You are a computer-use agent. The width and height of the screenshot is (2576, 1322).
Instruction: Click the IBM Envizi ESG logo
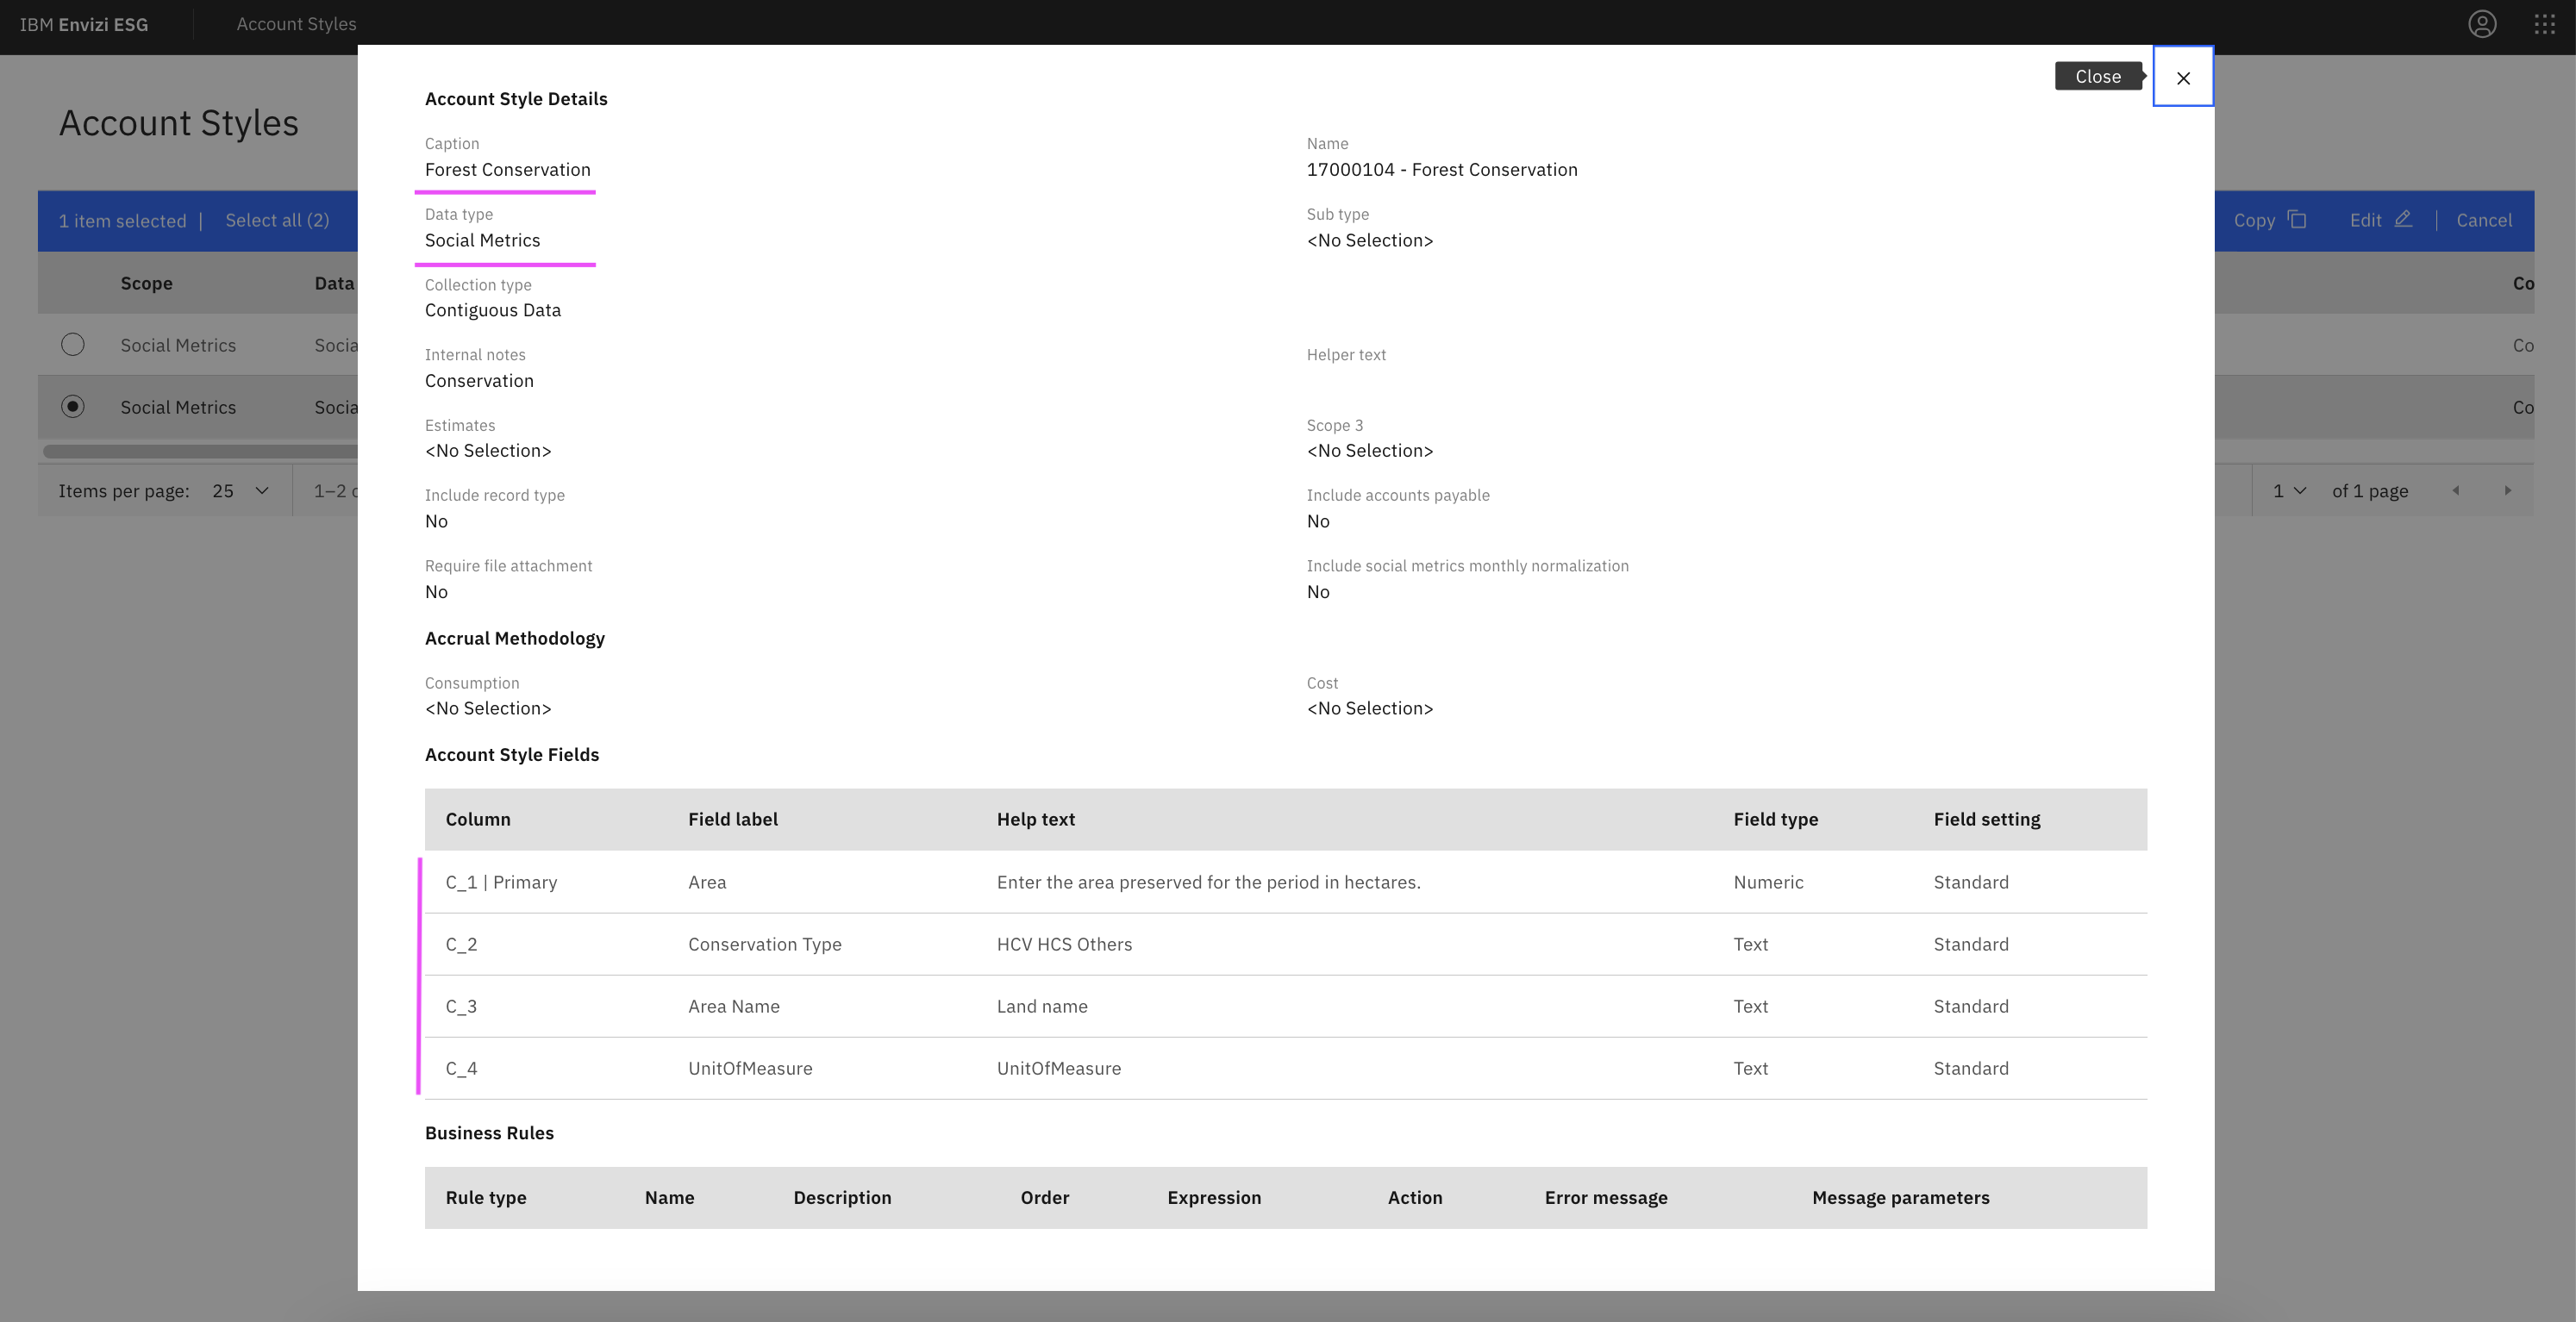tap(84, 24)
